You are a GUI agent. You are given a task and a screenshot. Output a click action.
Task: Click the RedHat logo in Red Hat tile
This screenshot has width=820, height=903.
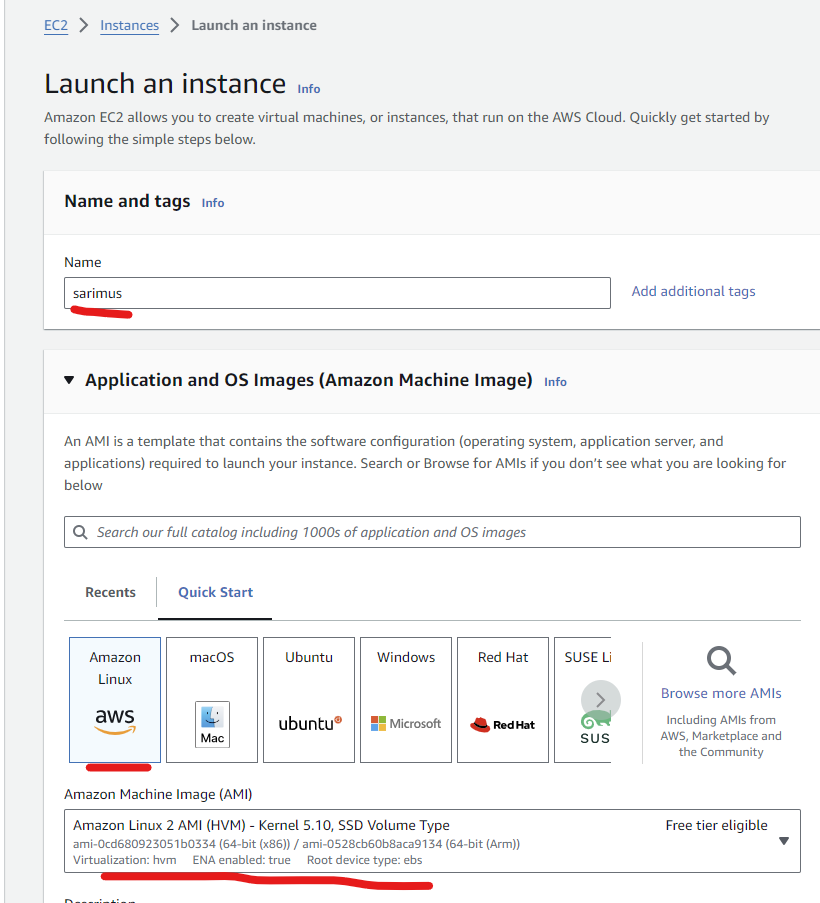coord(503,724)
